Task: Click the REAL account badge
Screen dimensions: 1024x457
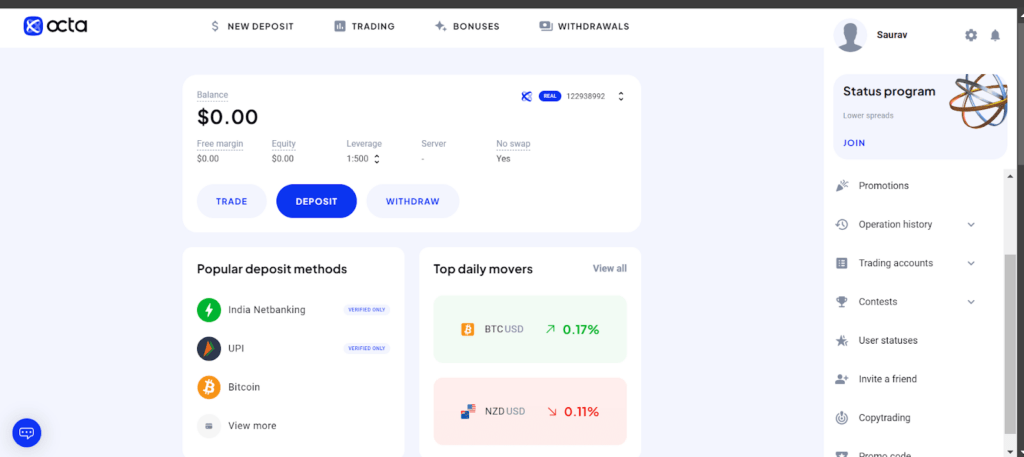Action: tap(550, 96)
